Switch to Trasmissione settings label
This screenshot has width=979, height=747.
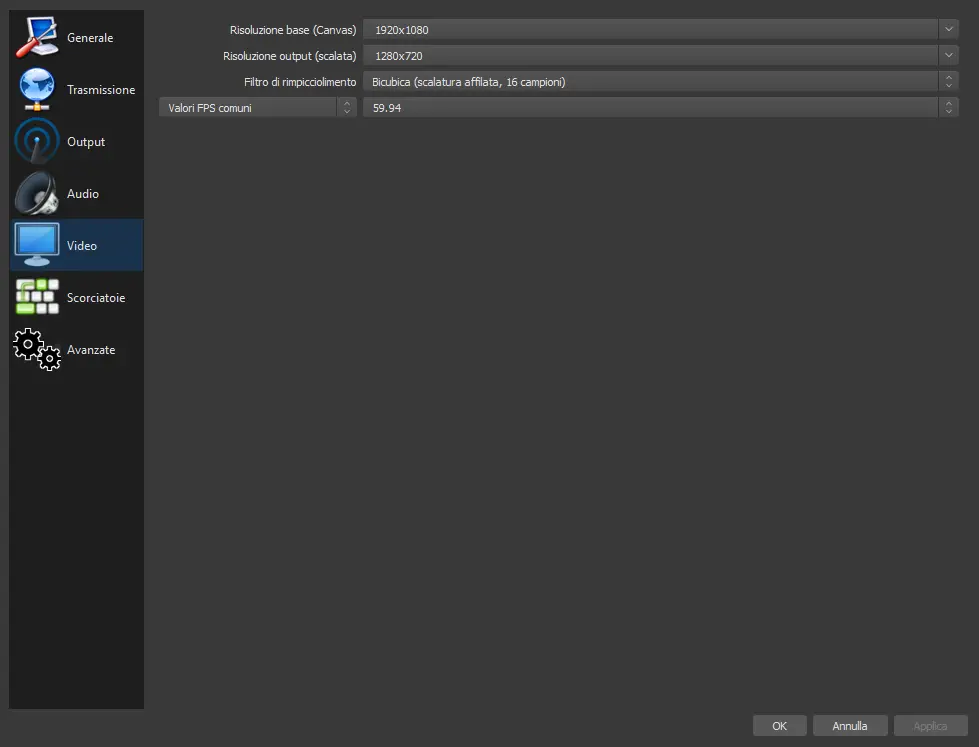101,90
